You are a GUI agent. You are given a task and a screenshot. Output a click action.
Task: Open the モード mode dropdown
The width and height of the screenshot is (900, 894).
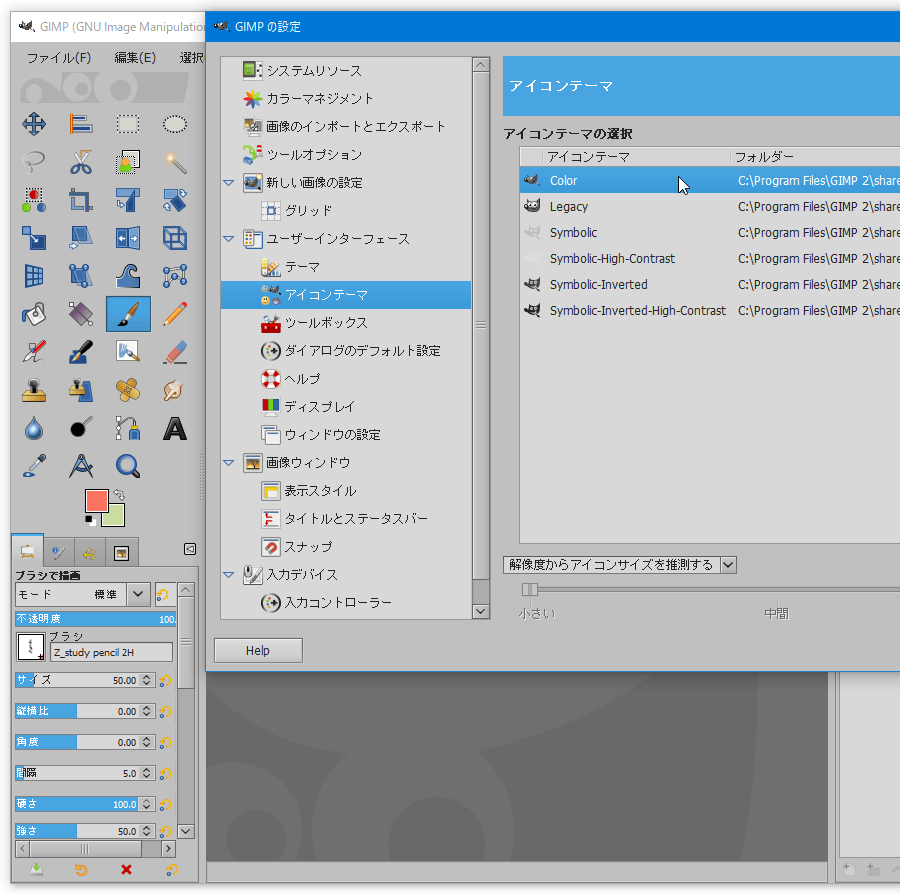tap(83, 594)
